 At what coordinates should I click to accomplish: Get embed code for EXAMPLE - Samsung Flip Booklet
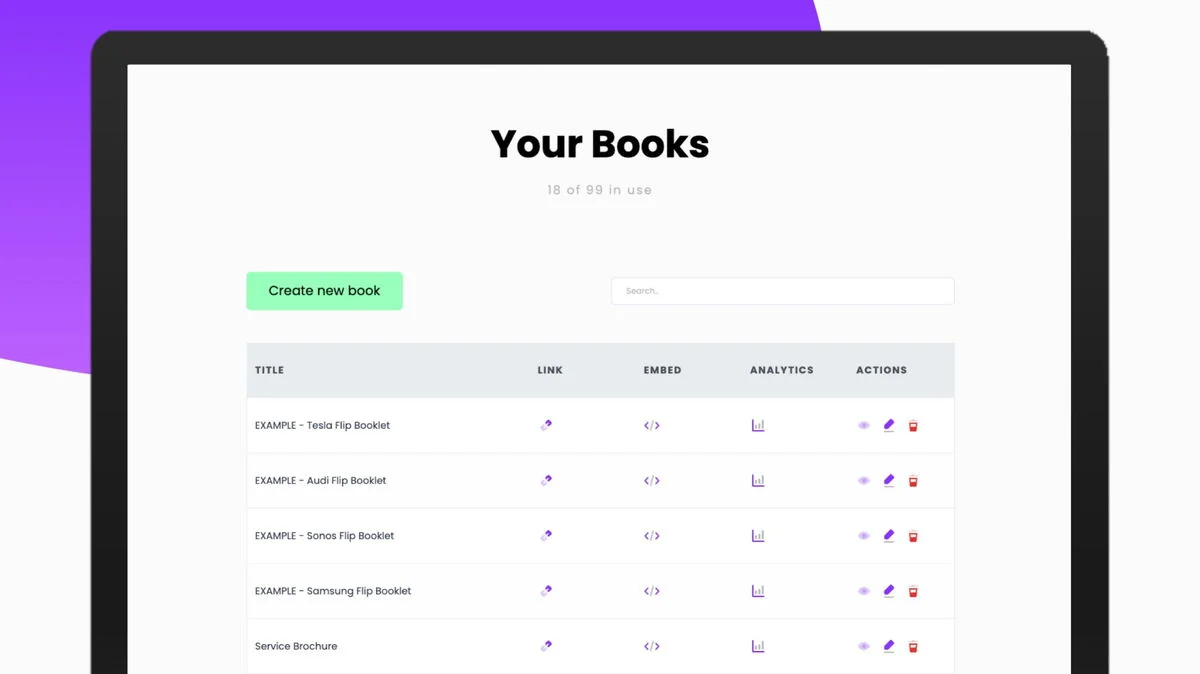[651, 590]
